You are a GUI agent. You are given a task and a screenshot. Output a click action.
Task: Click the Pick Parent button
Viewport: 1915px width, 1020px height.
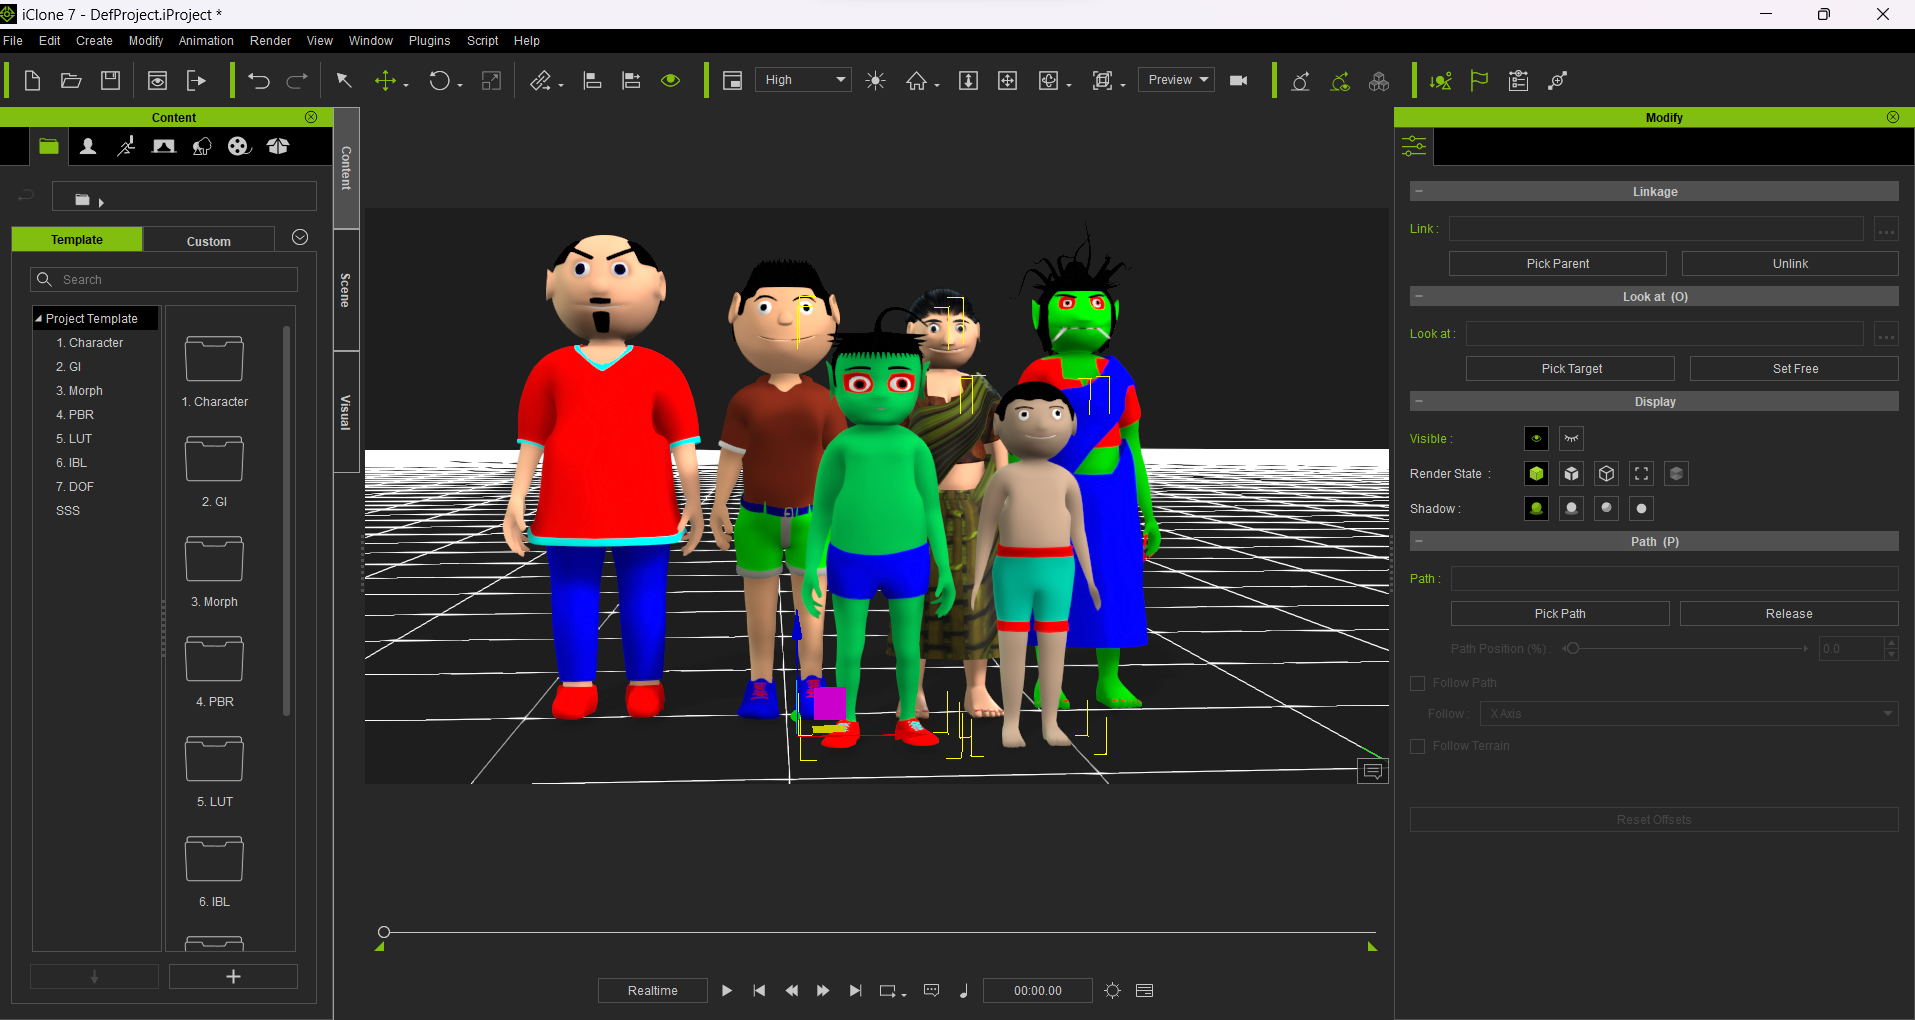tap(1557, 264)
